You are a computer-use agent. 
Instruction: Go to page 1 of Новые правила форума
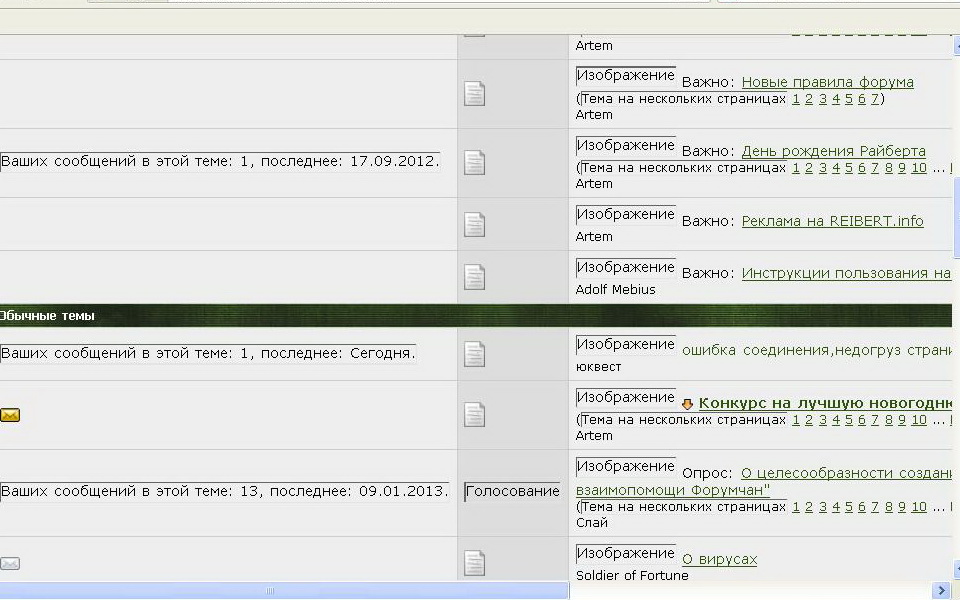795,99
